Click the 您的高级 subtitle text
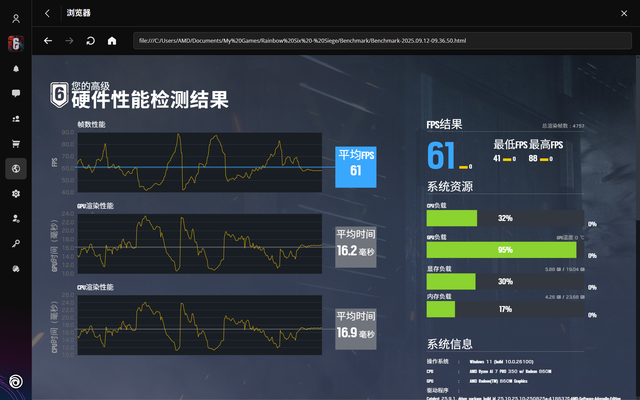 pyautogui.click(x=91, y=86)
